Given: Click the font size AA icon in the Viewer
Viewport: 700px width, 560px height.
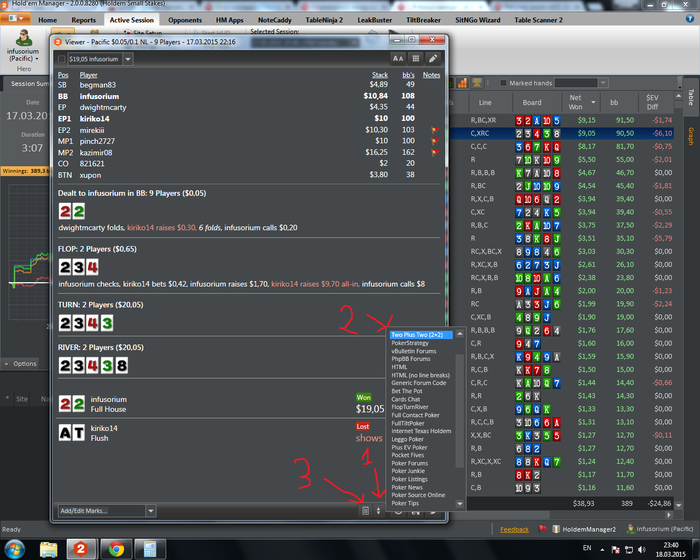Looking at the screenshot, I should pos(398,59).
